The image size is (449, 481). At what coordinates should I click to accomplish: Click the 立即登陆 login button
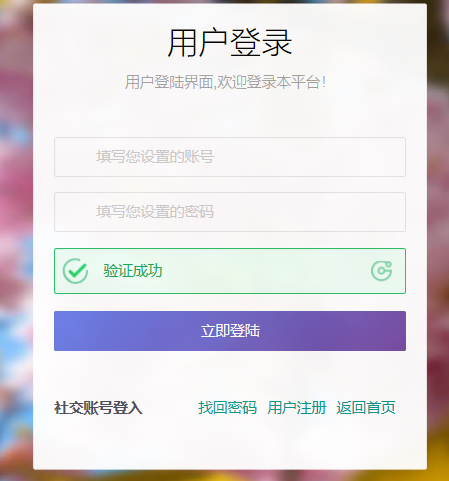(230, 331)
